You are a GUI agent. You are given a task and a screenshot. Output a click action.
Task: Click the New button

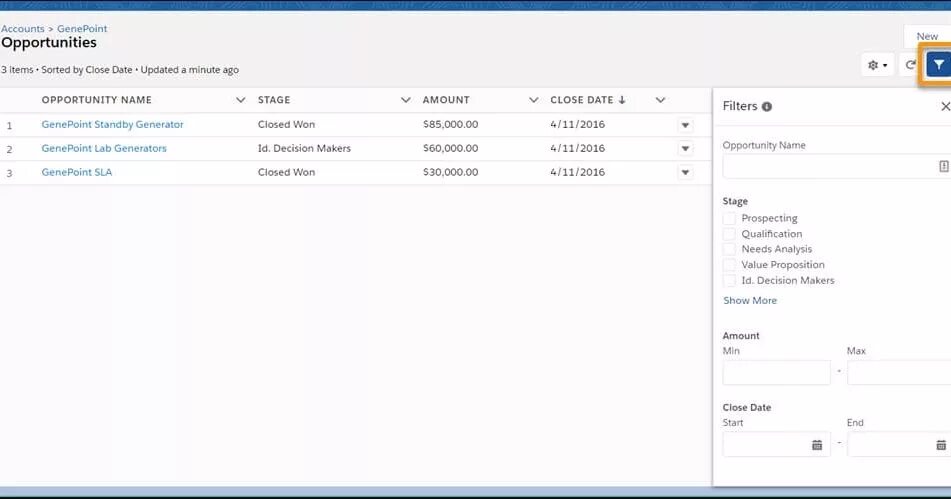click(x=927, y=36)
